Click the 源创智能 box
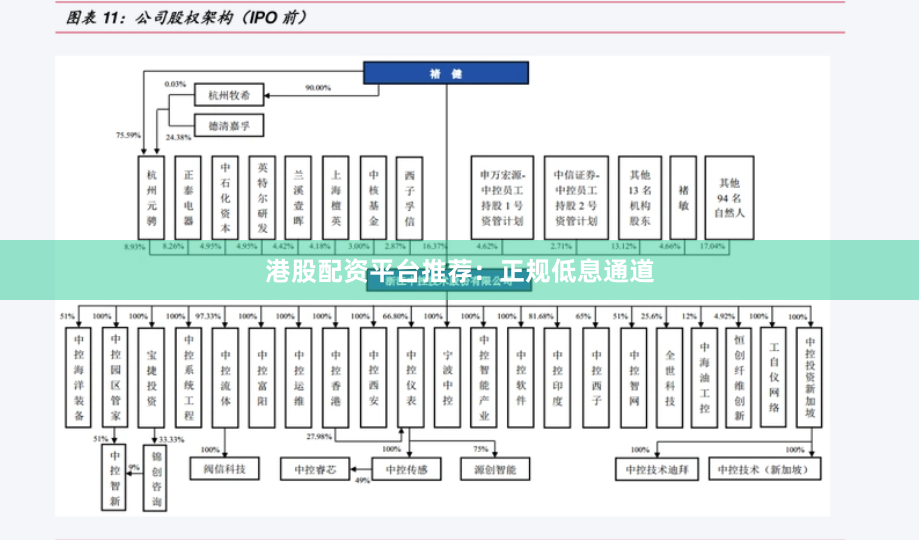919x540 pixels. click(495, 469)
